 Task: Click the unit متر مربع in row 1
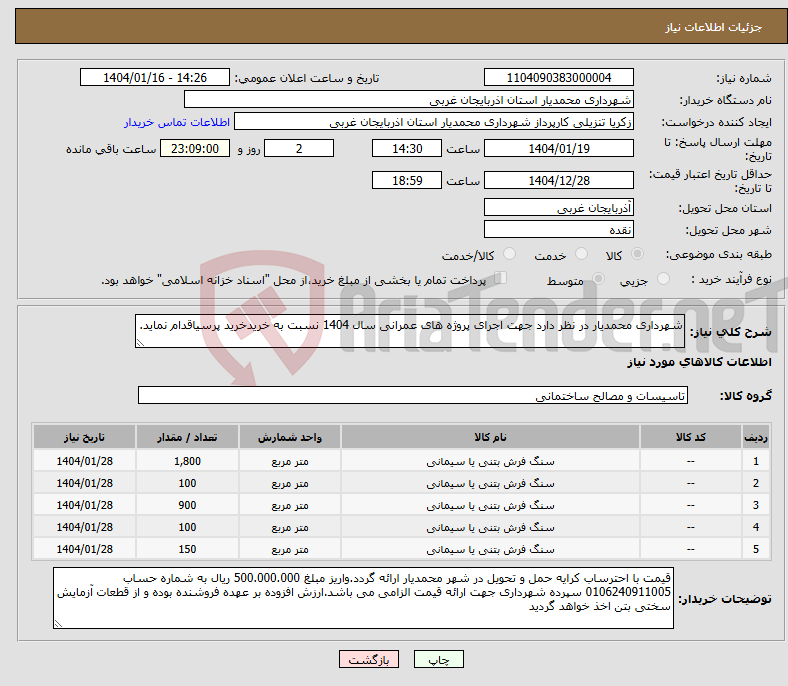pos(290,461)
